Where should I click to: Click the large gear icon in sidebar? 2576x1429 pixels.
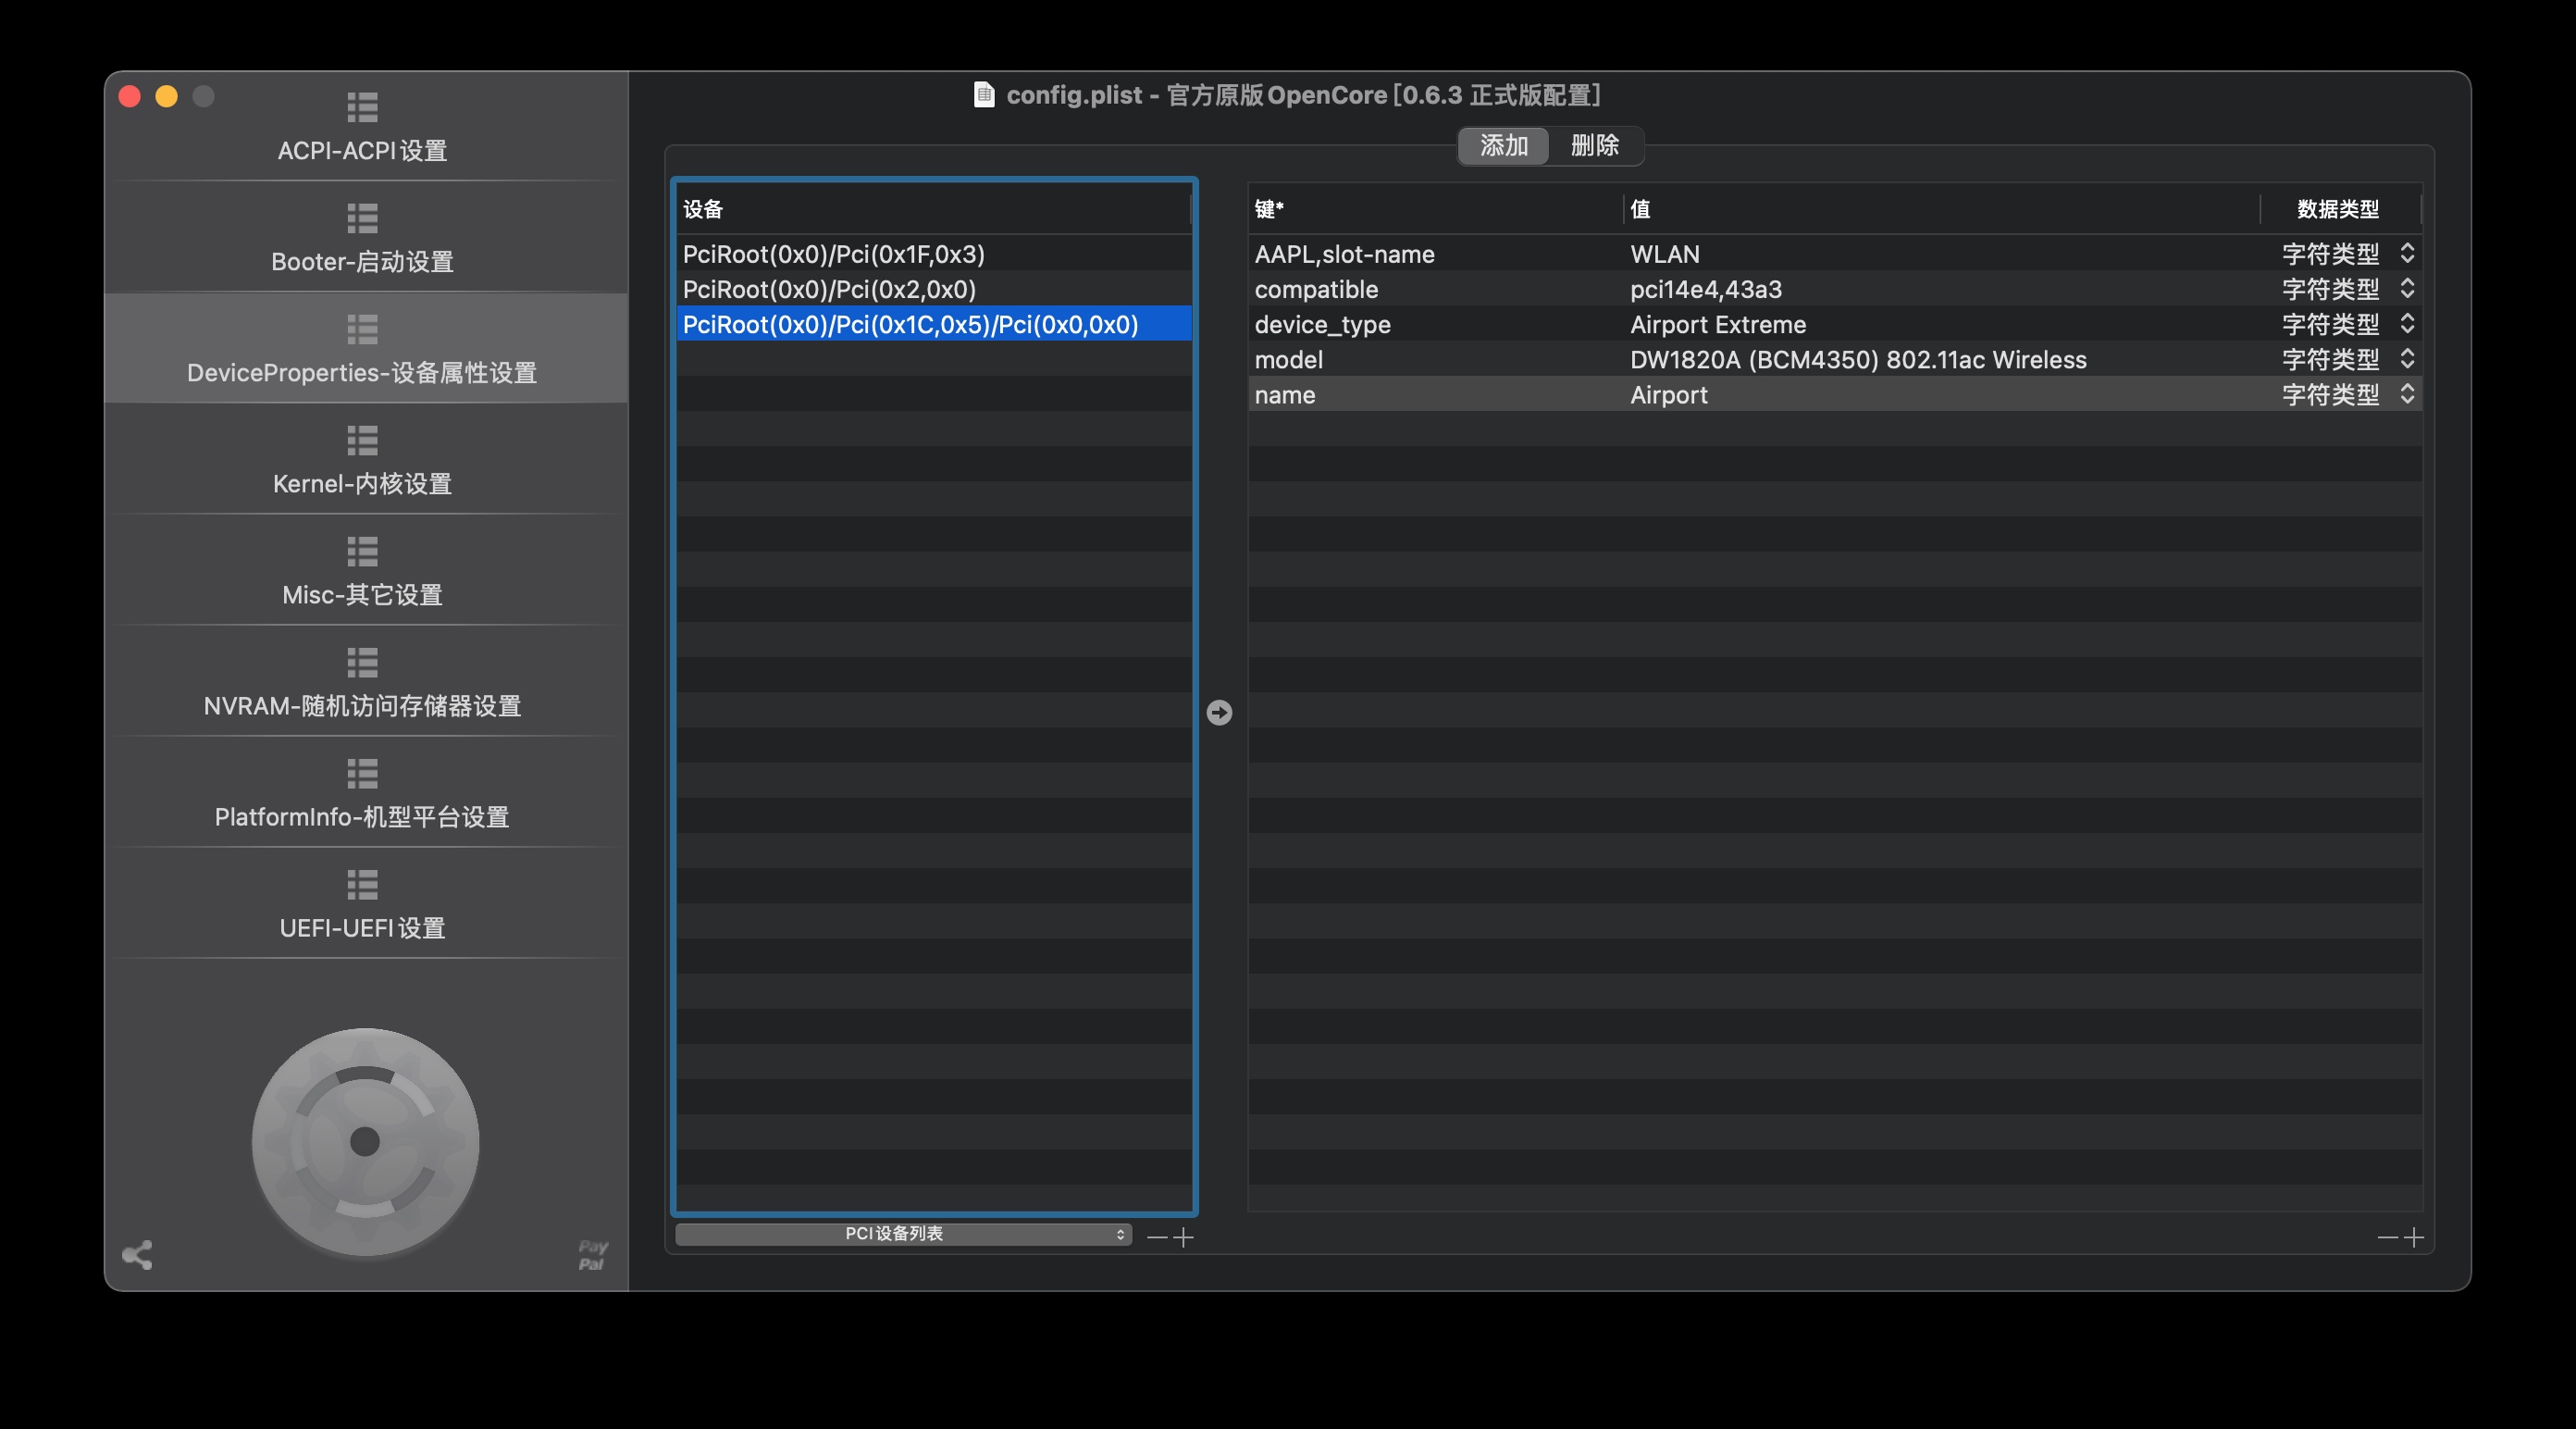click(365, 1141)
